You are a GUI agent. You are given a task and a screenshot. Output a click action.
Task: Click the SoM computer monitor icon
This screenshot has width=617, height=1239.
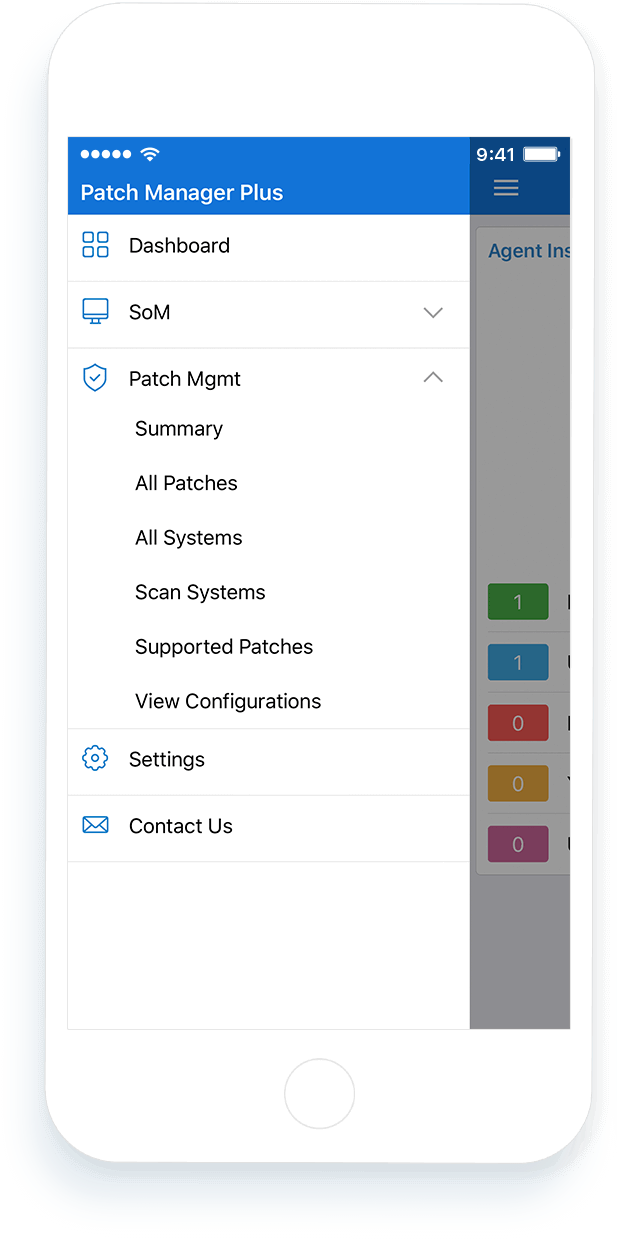click(x=94, y=311)
